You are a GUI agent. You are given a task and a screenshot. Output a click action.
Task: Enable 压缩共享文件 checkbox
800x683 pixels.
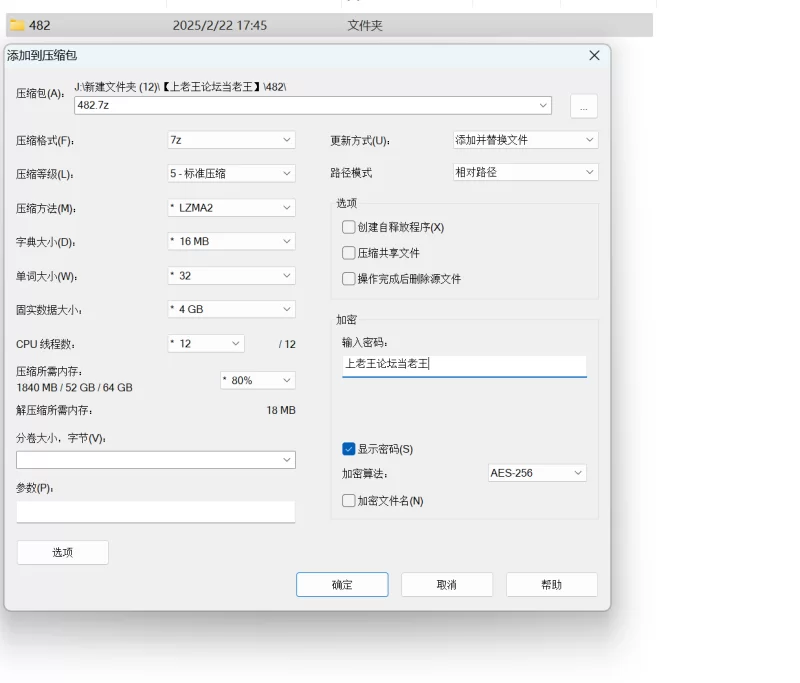click(348, 253)
